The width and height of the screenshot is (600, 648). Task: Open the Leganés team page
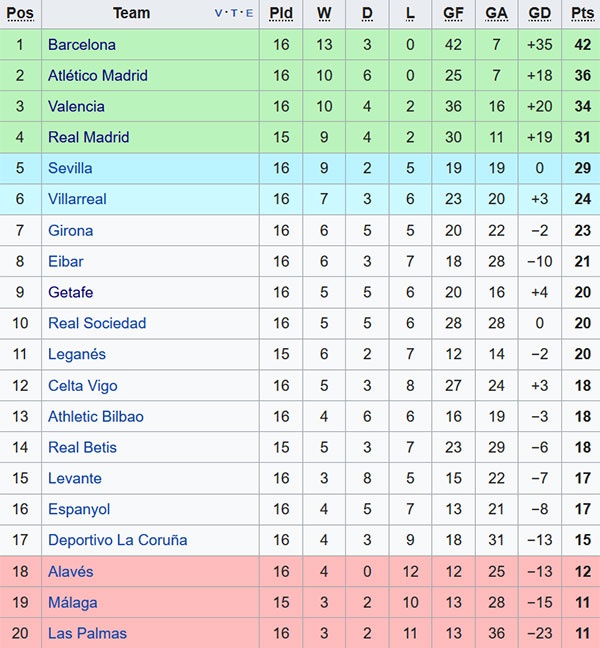coord(77,355)
